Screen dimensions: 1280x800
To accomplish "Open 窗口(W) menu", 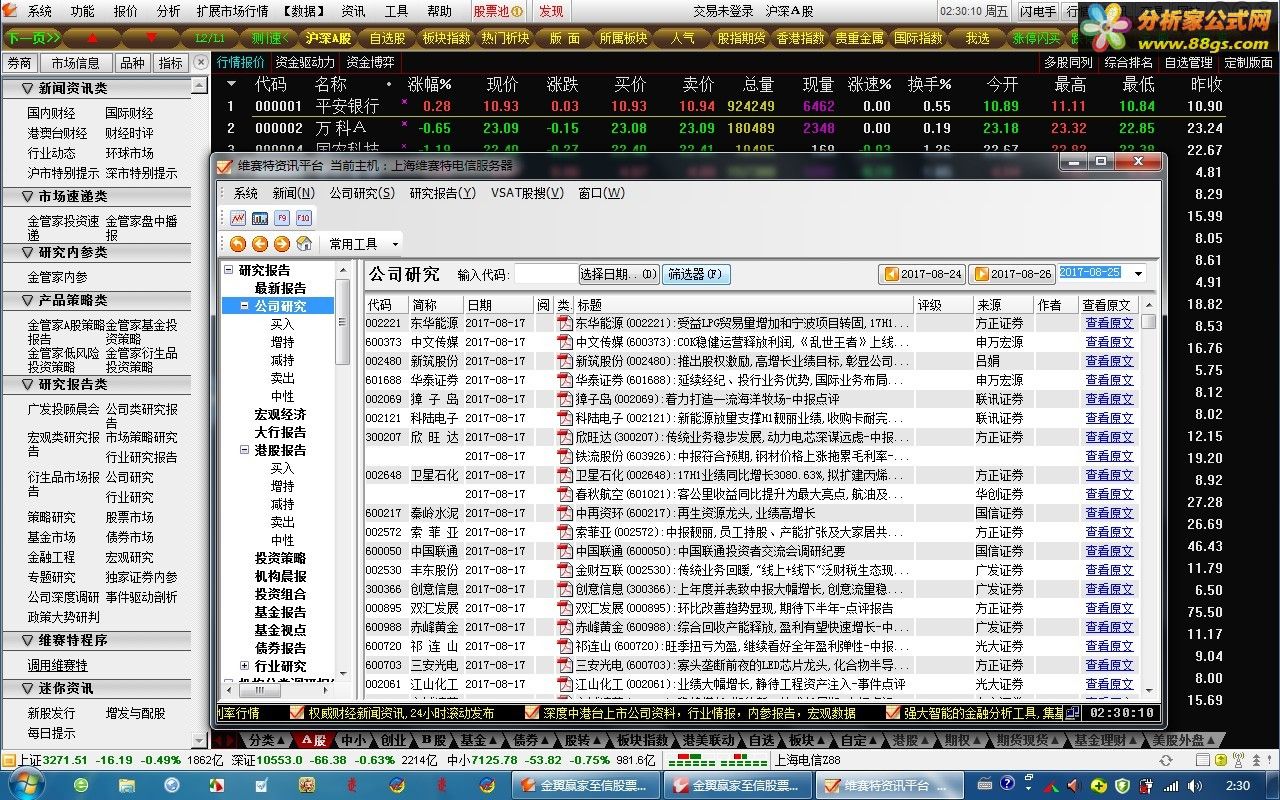I will pos(602,193).
